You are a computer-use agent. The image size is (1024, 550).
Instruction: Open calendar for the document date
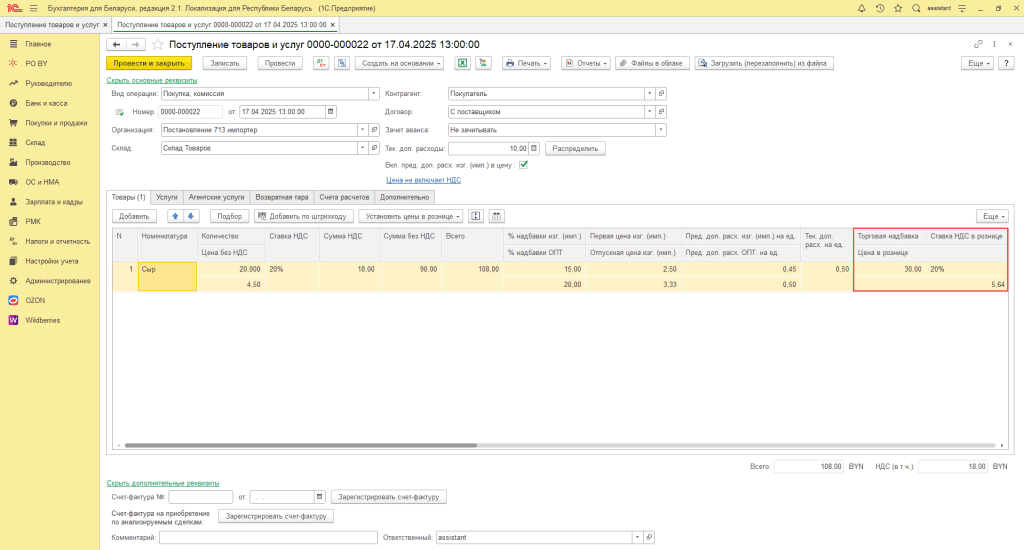330,112
